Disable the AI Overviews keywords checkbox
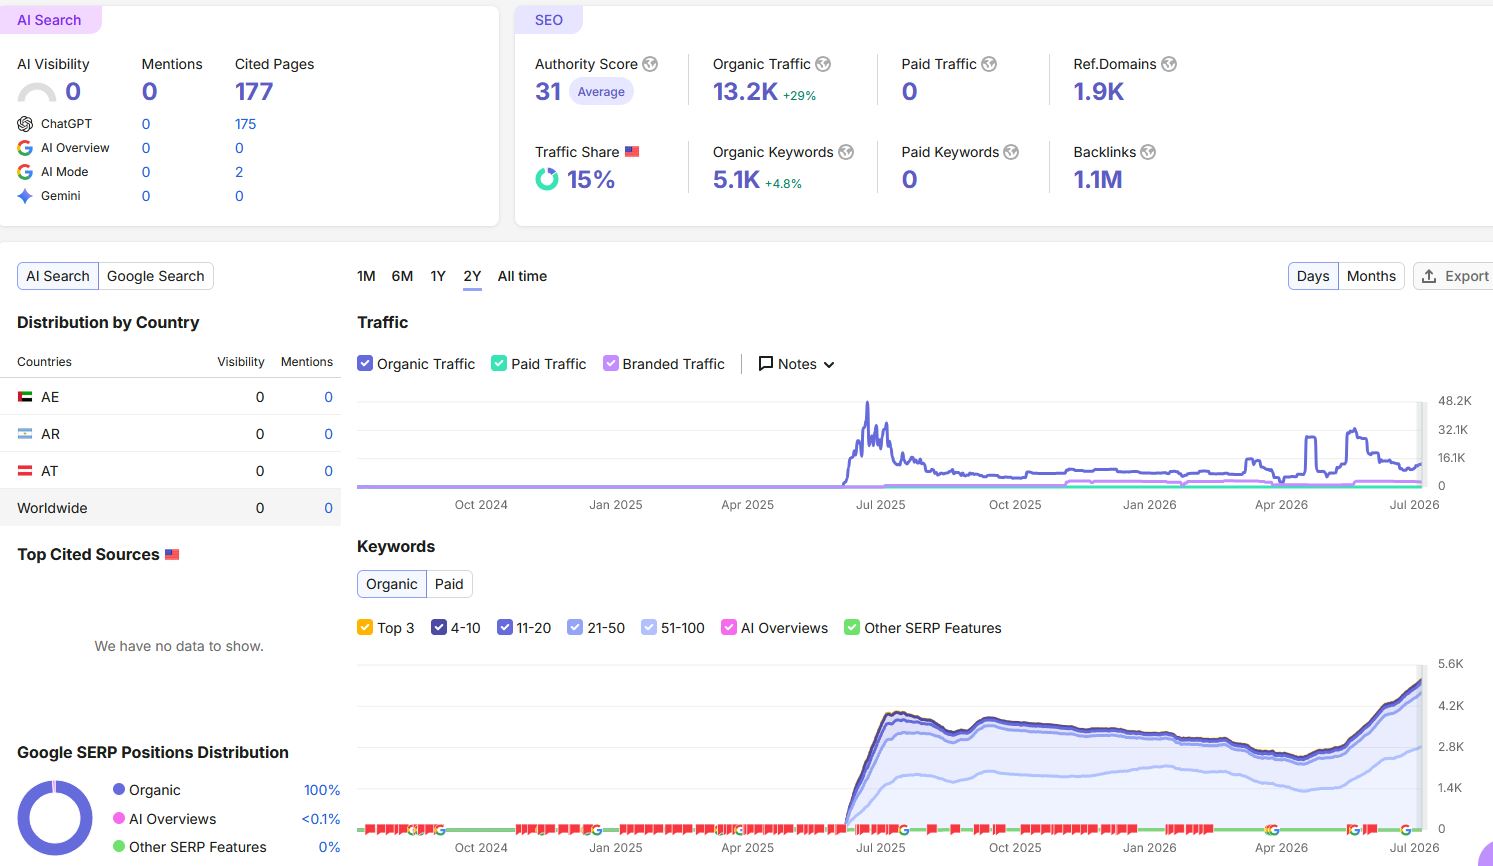Viewport: 1493px width, 866px height. click(729, 628)
